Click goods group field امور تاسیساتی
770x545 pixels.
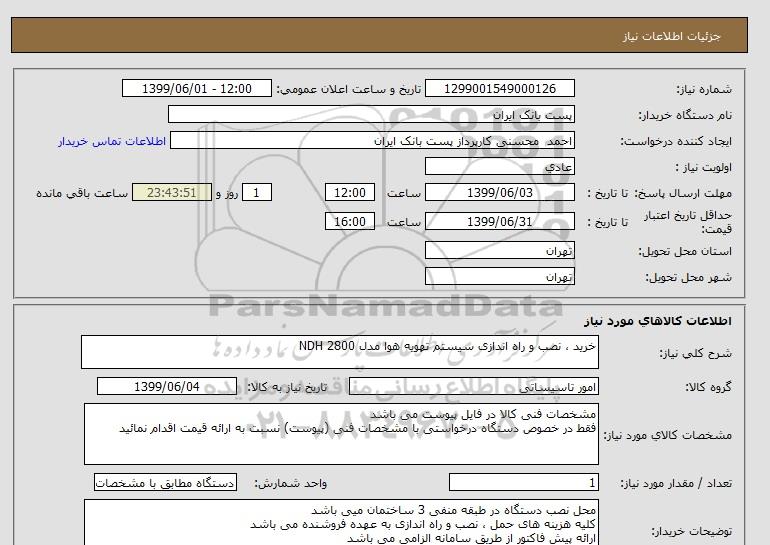point(473,386)
